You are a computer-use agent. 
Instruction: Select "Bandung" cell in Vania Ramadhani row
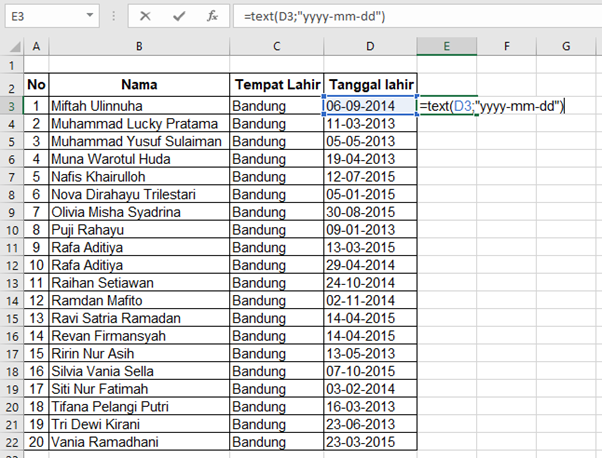pyautogui.click(x=276, y=441)
